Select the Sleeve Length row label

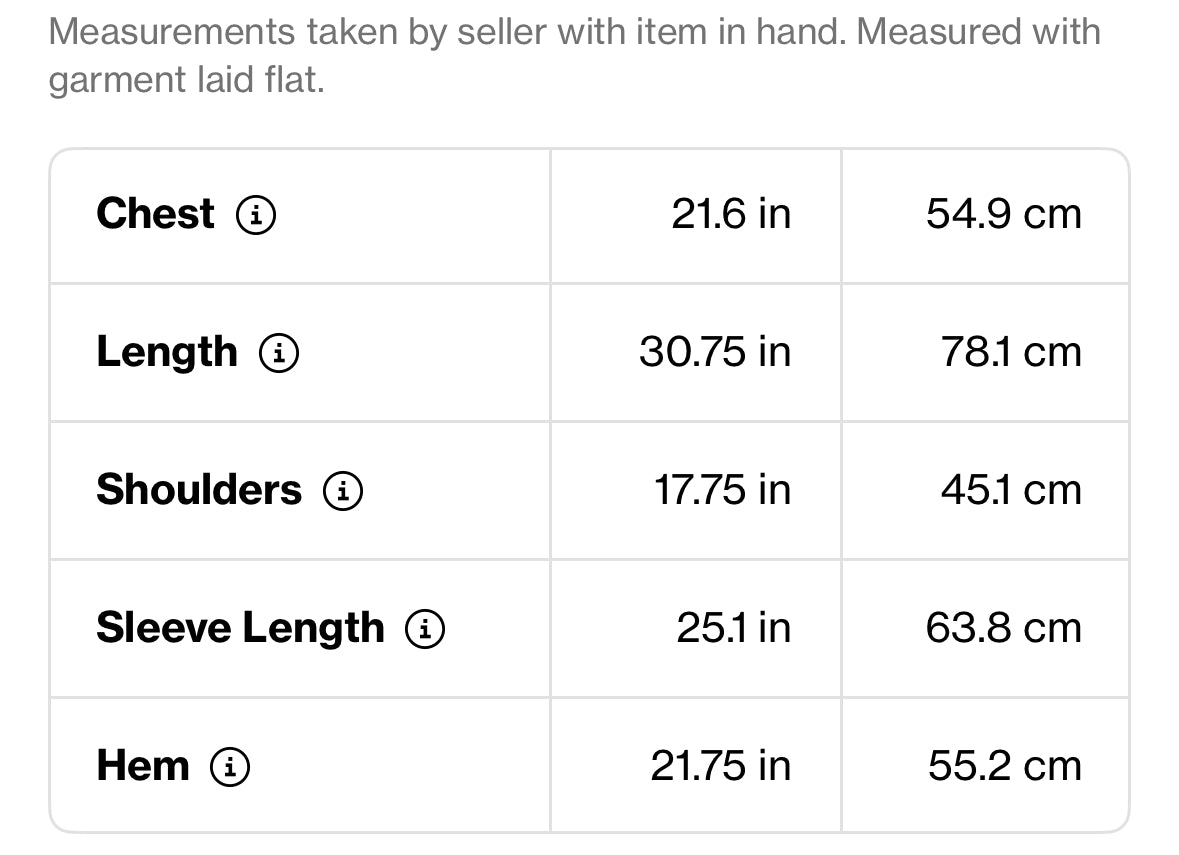(241, 629)
